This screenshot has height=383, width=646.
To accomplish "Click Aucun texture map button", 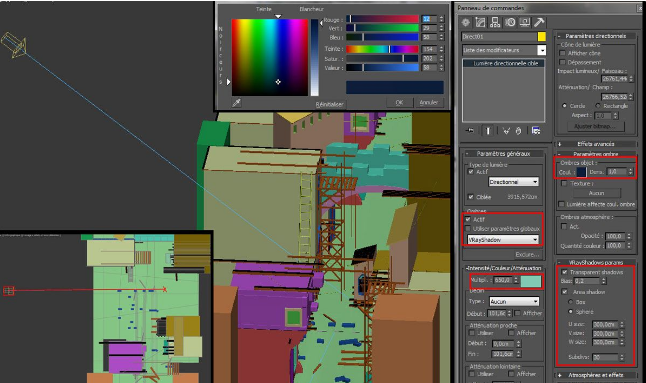I will pyautogui.click(x=596, y=193).
